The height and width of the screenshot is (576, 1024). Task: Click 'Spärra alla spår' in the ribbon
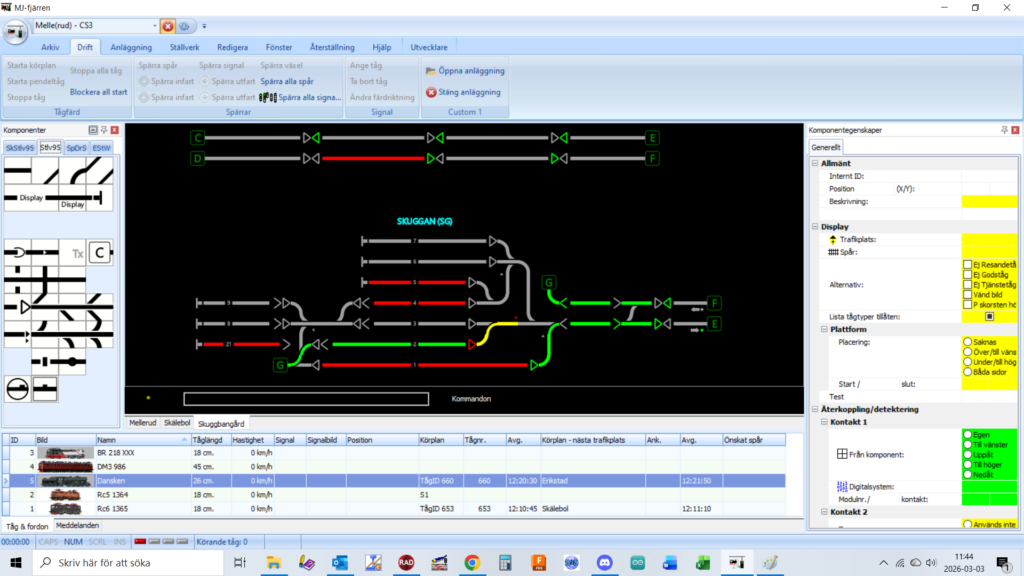pyautogui.click(x=287, y=80)
